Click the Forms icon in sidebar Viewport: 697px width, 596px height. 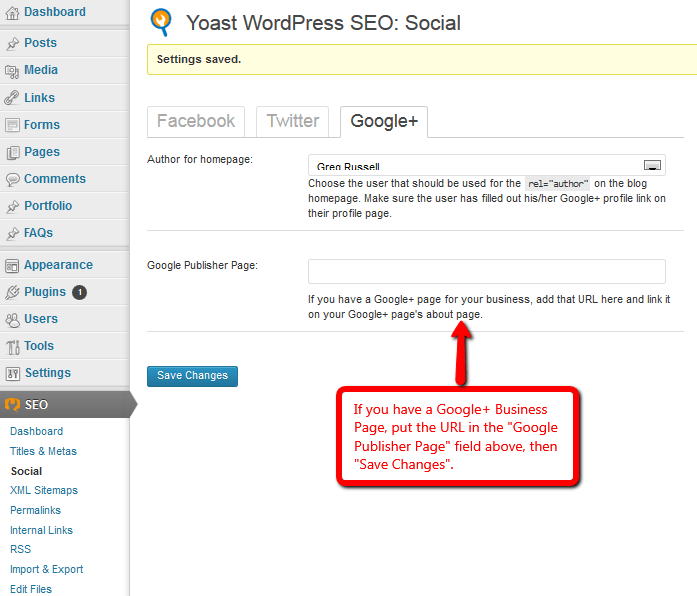point(12,125)
